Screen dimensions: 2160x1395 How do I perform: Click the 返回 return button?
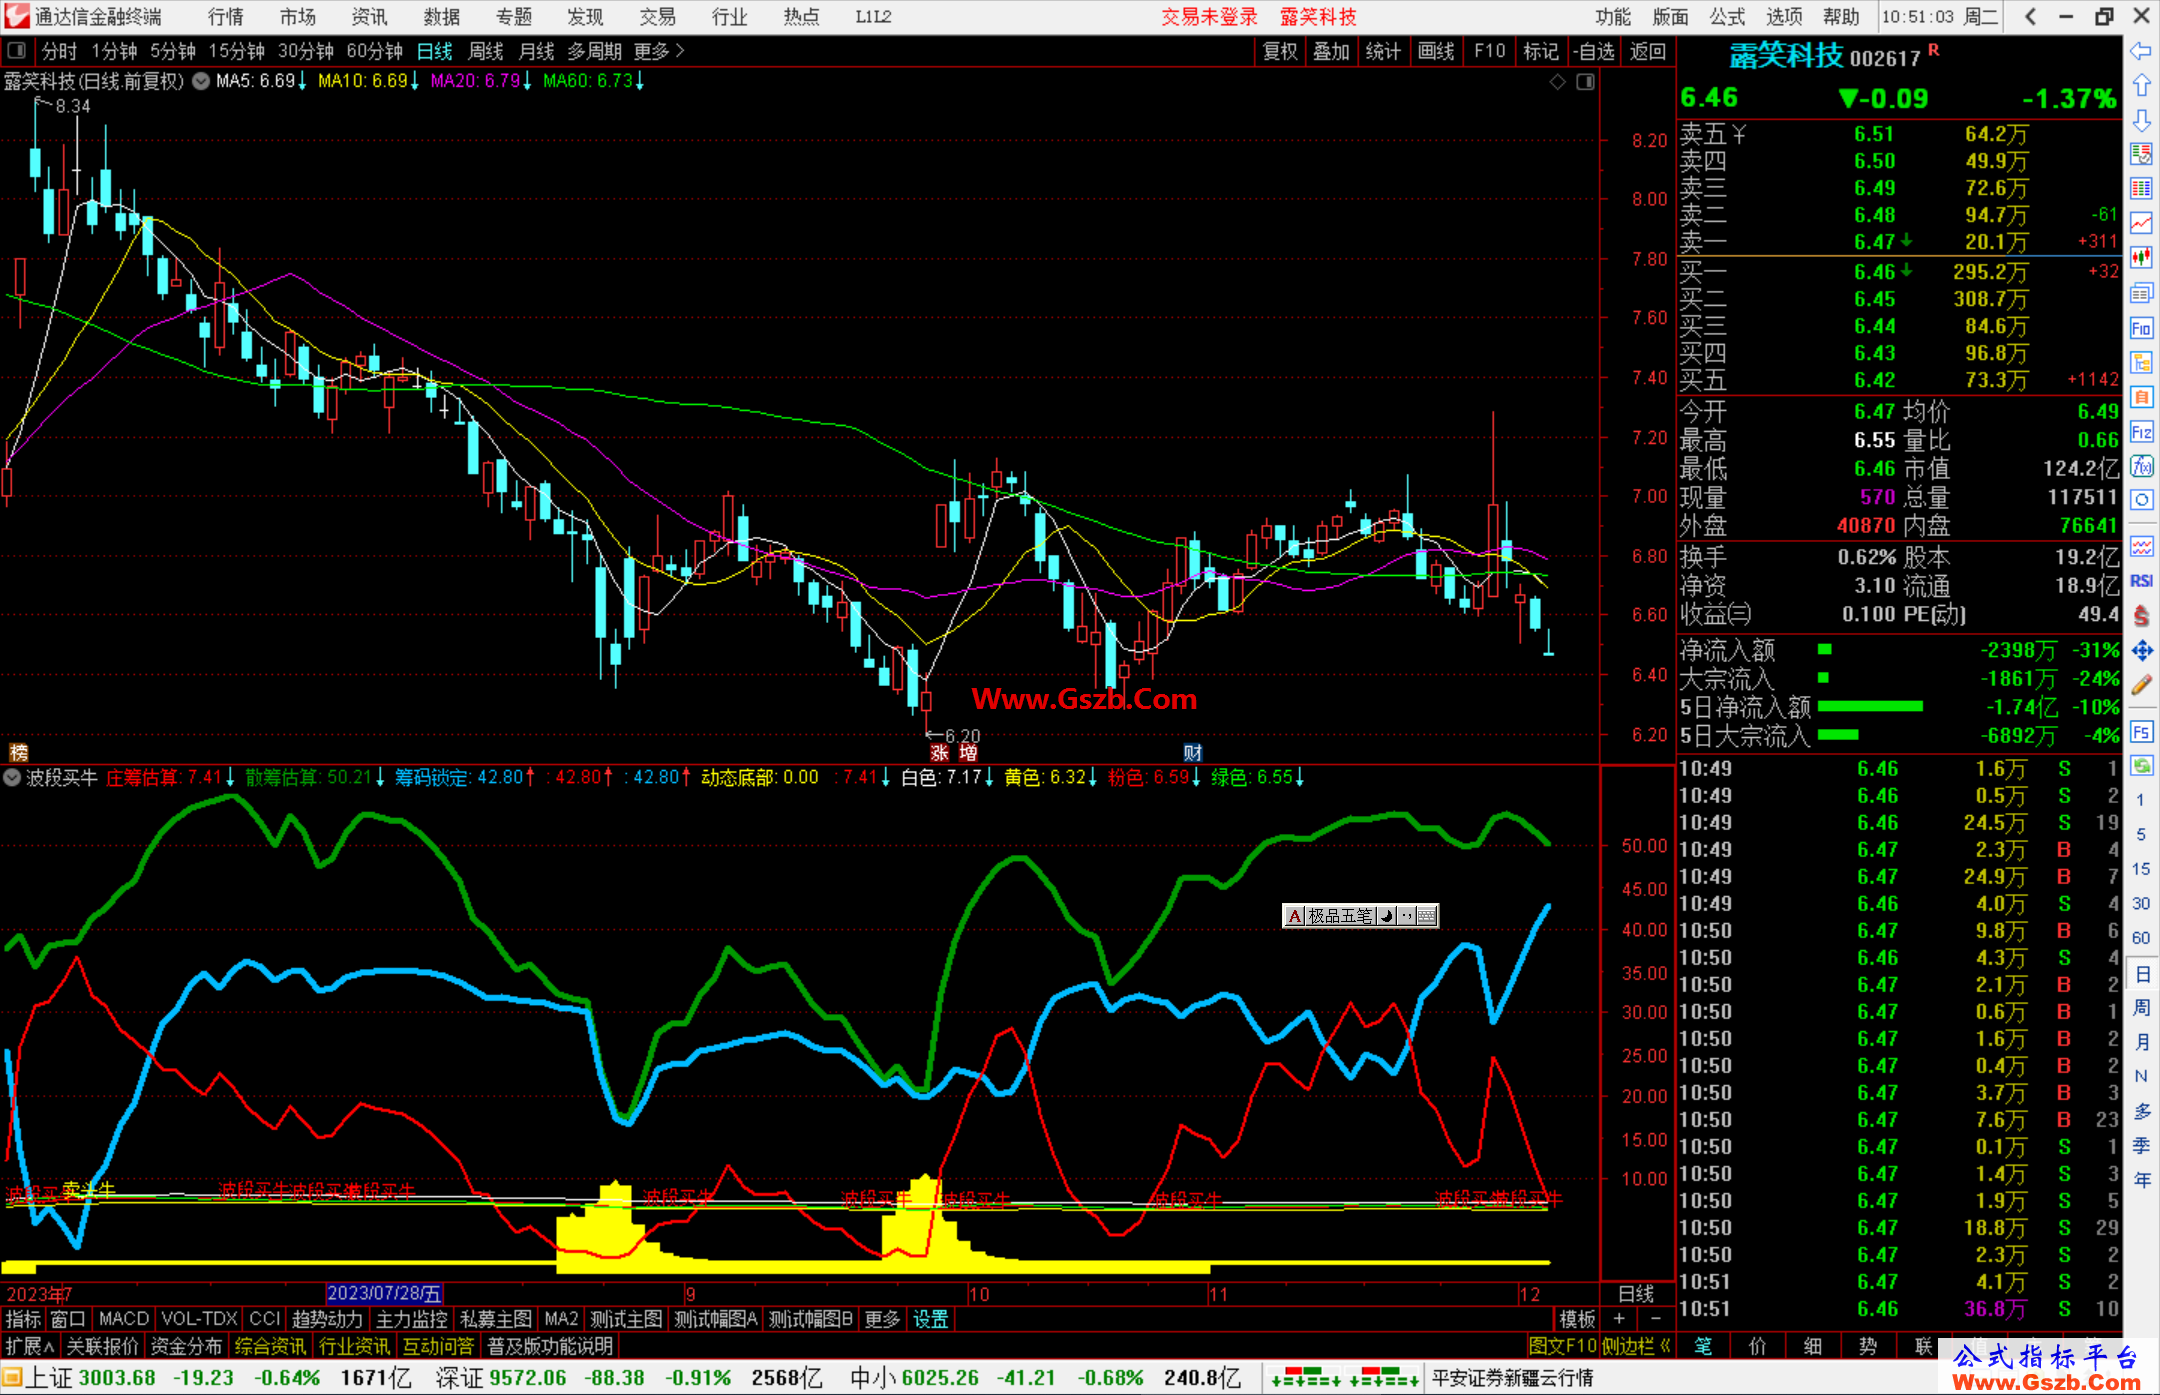pyautogui.click(x=1647, y=51)
